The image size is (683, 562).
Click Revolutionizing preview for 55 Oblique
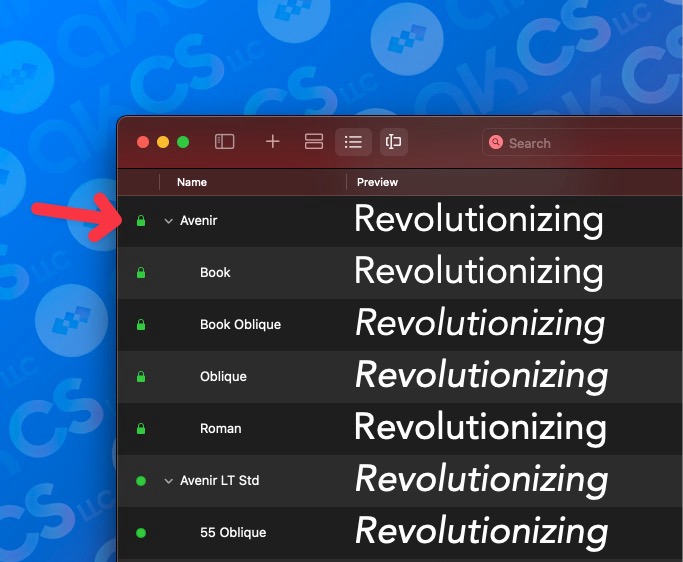pyautogui.click(x=482, y=532)
